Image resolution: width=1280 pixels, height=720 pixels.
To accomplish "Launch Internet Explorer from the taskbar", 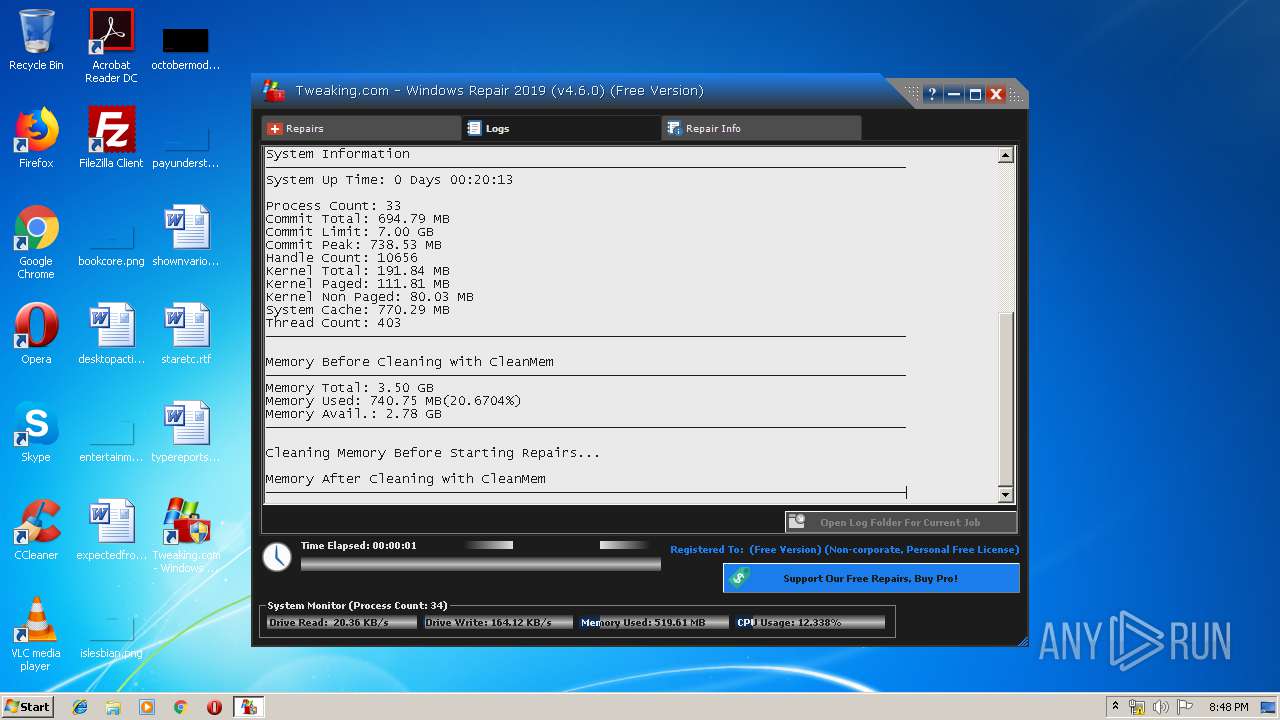I will [x=80, y=707].
